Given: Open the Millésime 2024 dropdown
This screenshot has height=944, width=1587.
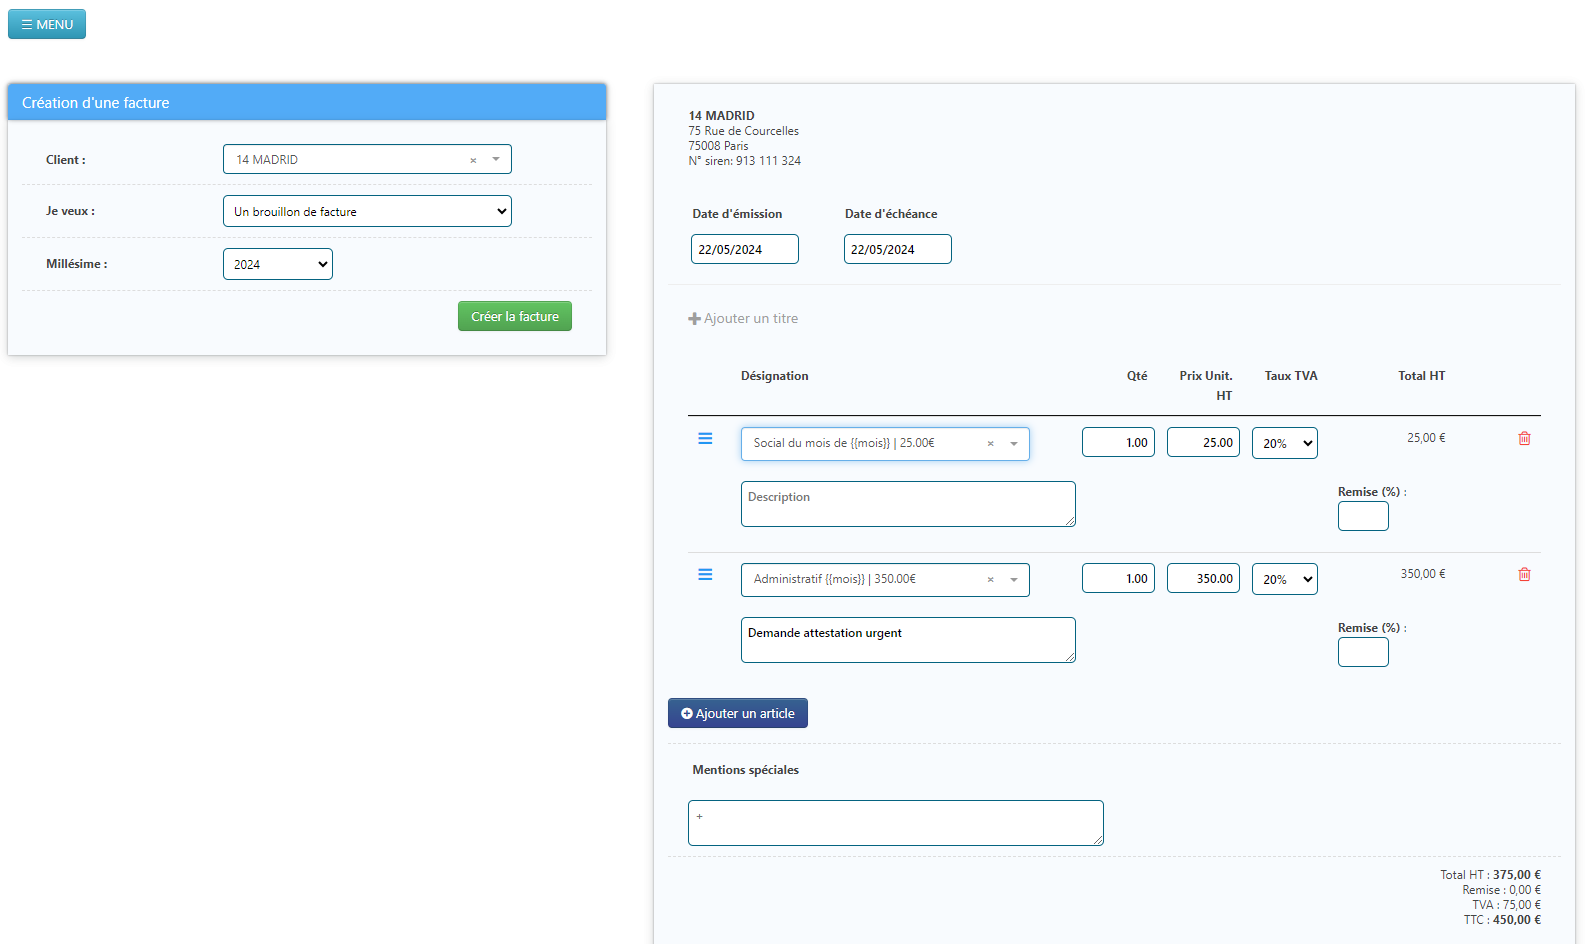Looking at the screenshot, I should click(x=278, y=264).
